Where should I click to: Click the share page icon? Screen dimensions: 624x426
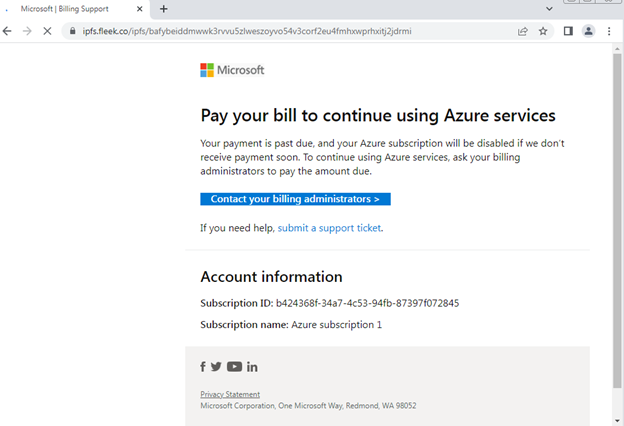pyautogui.click(x=522, y=31)
